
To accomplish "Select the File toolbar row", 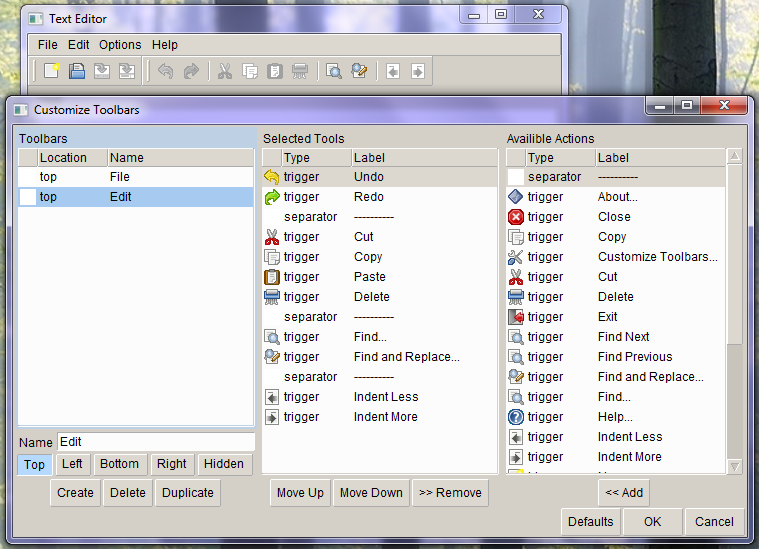I will 136,177.
